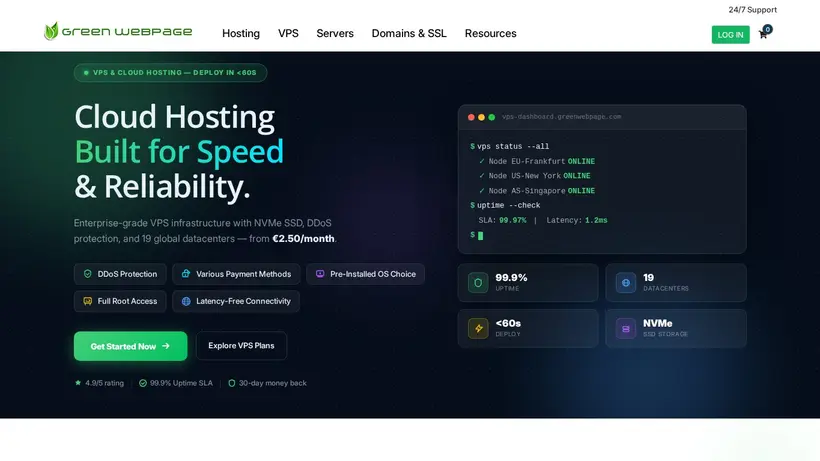This screenshot has width=820, height=461.
Task: Click the DEPLOY label in stat card
Action: [508, 335]
